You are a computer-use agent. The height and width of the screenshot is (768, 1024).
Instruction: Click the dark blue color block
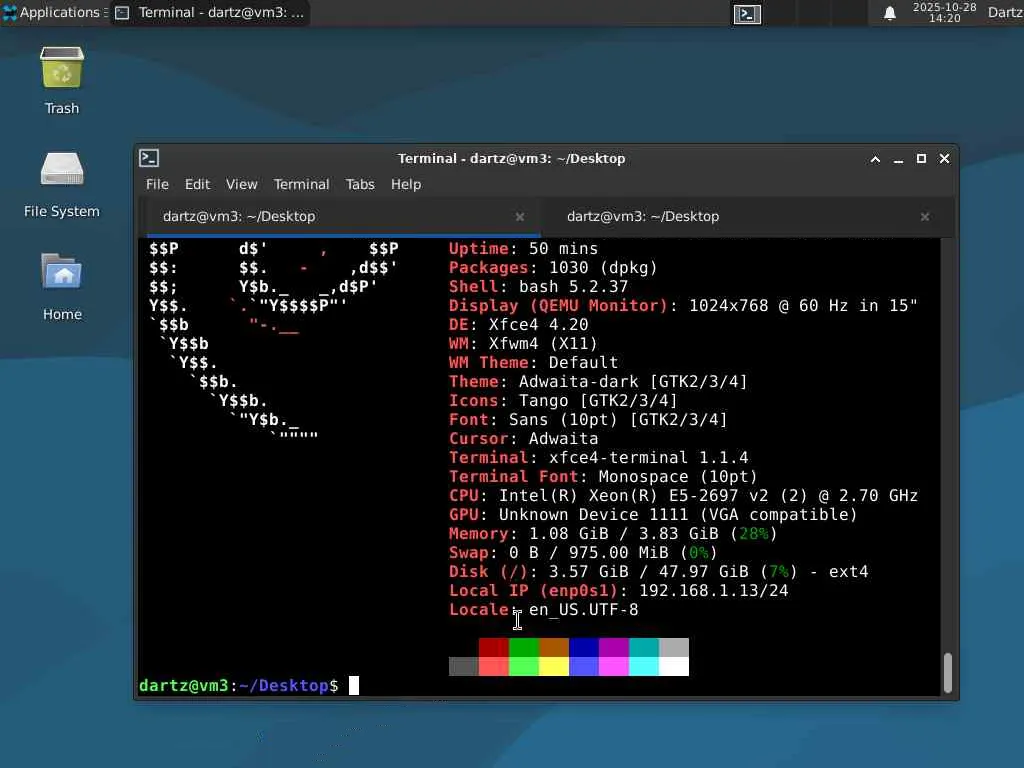coord(584,647)
